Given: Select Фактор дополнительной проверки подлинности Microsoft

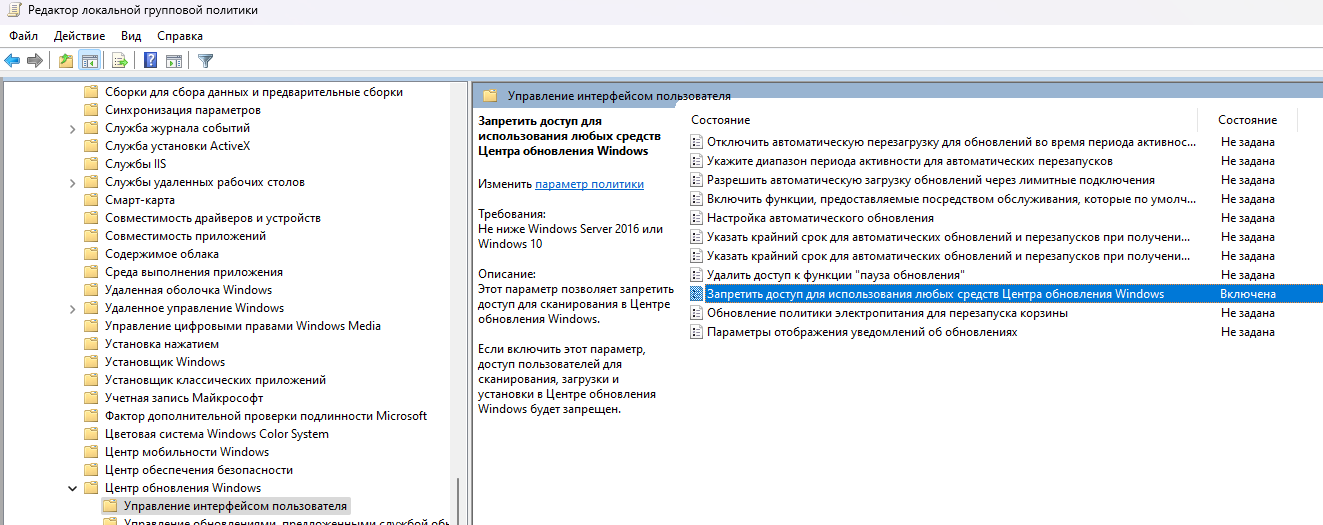Looking at the screenshot, I should click(x=266, y=416).
